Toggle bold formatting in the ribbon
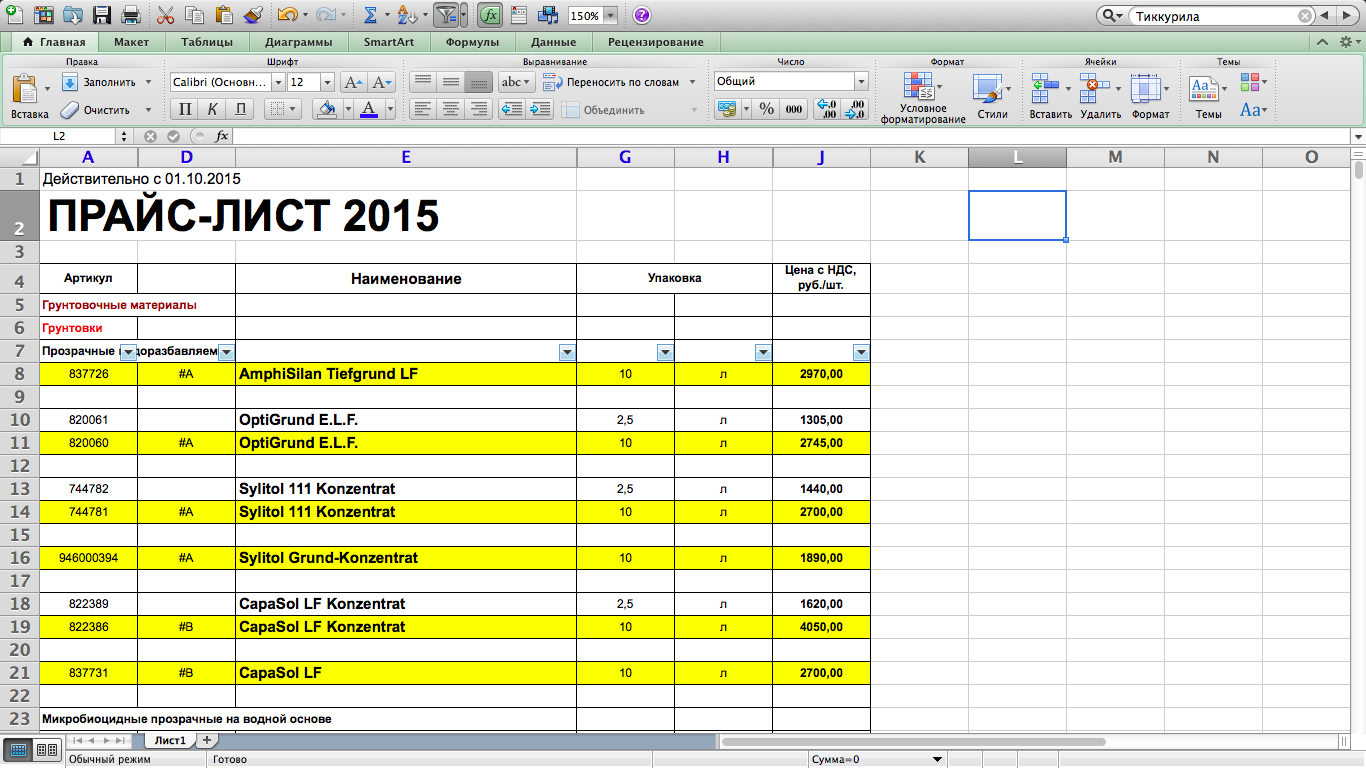This screenshot has height=768, width=1366. click(x=185, y=109)
